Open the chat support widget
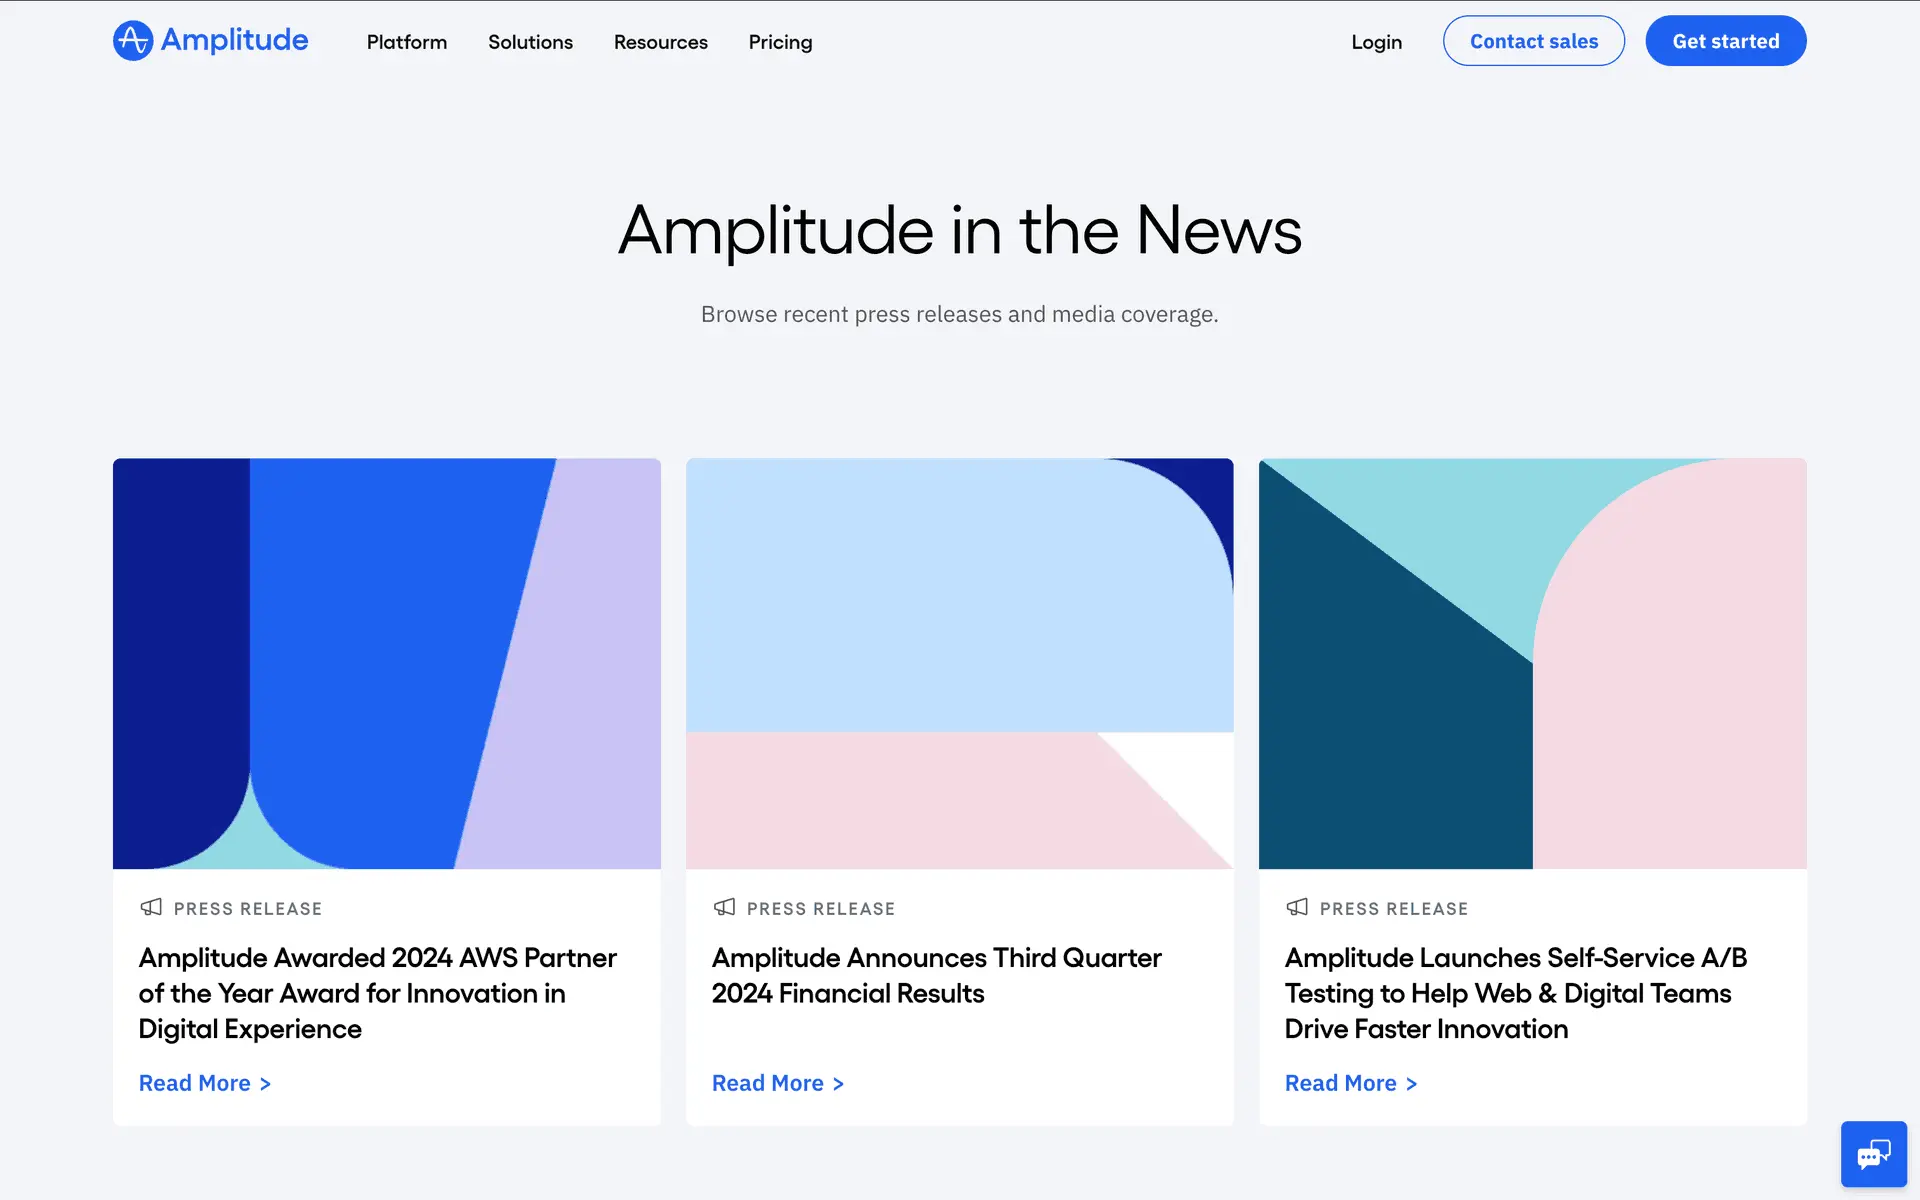 click(x=1873, y=1154)
